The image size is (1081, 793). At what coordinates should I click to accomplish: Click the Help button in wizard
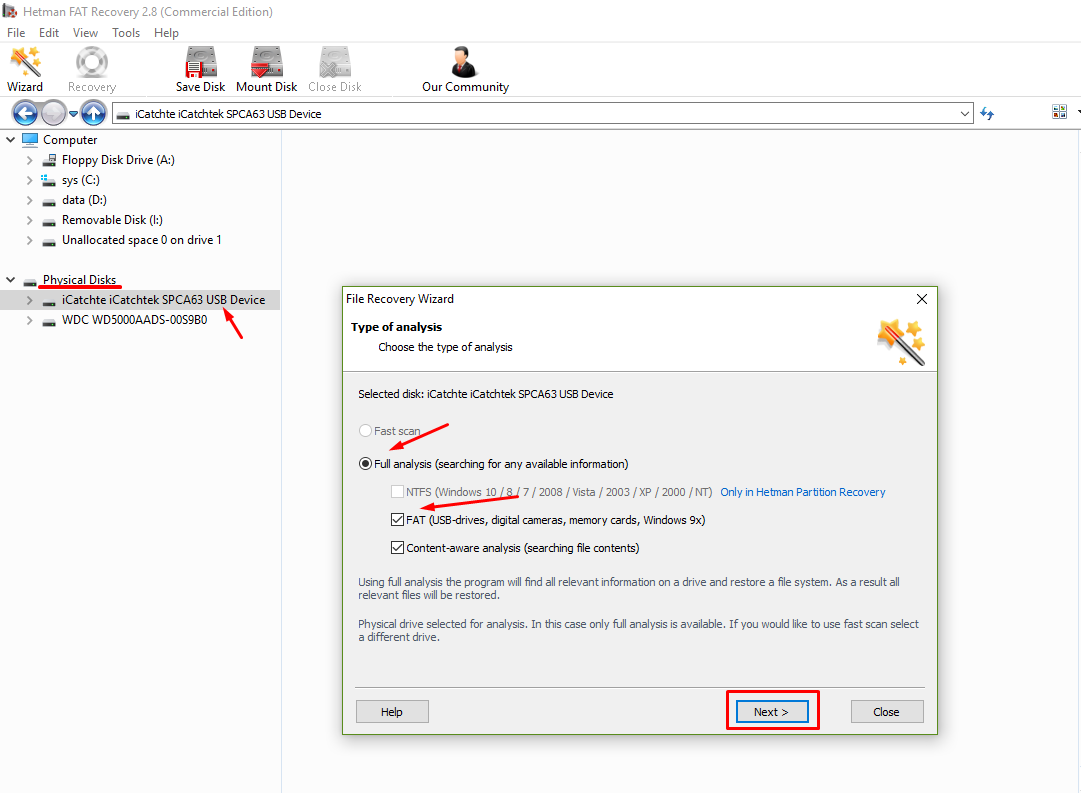(392, 712)
